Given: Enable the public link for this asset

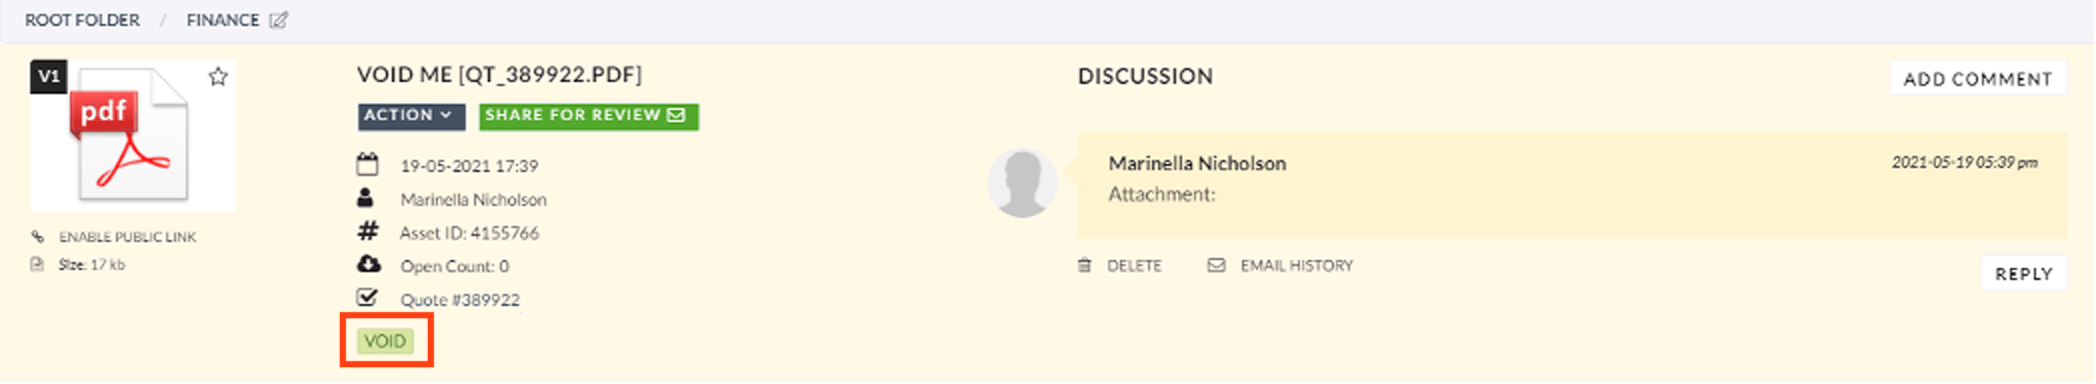Looking at the screenshot, I should [127, 237].
